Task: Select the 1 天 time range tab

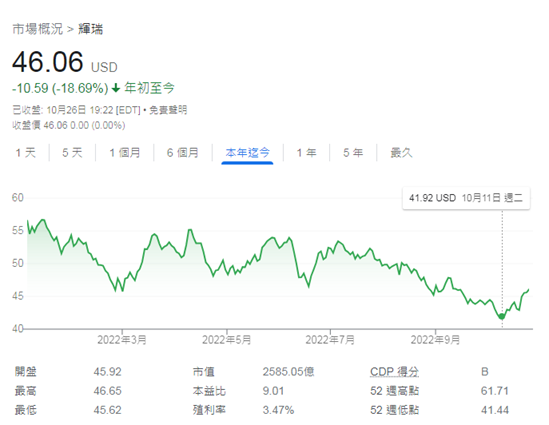Action: [26, 153]
